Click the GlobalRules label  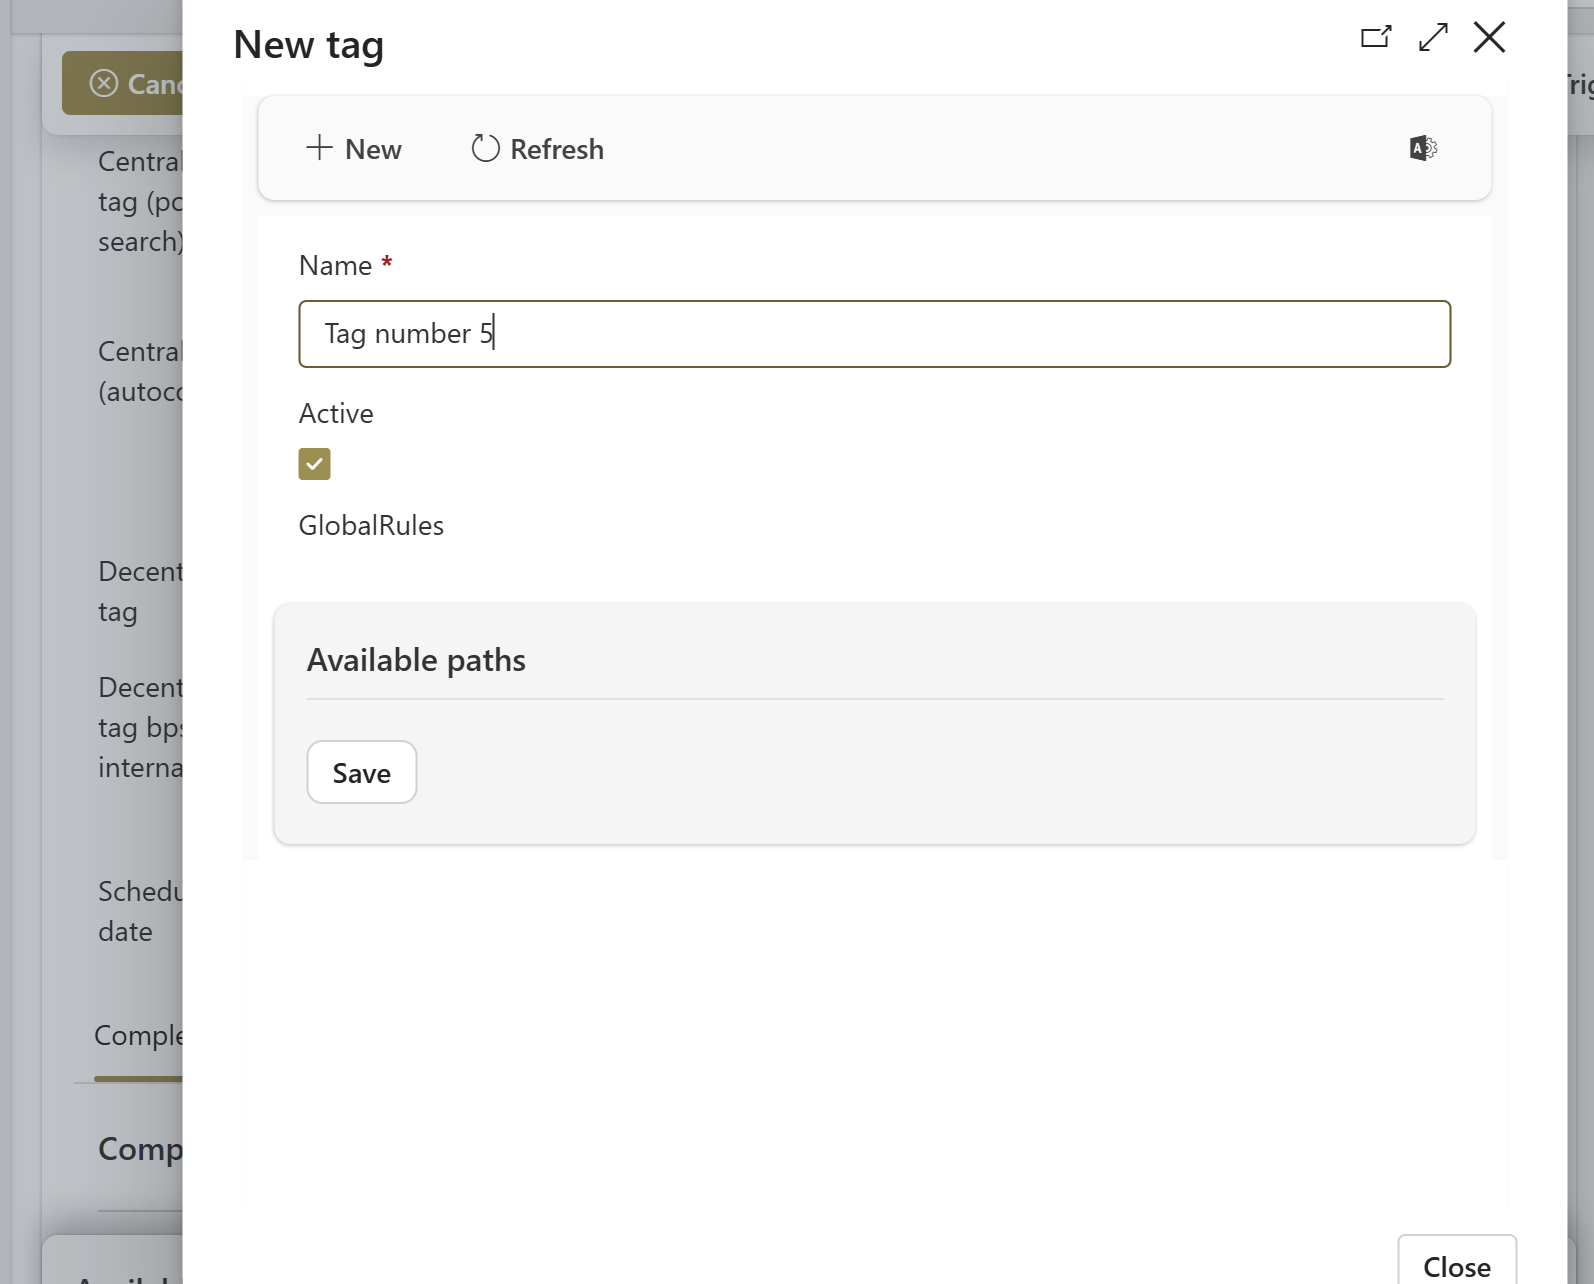371,525
